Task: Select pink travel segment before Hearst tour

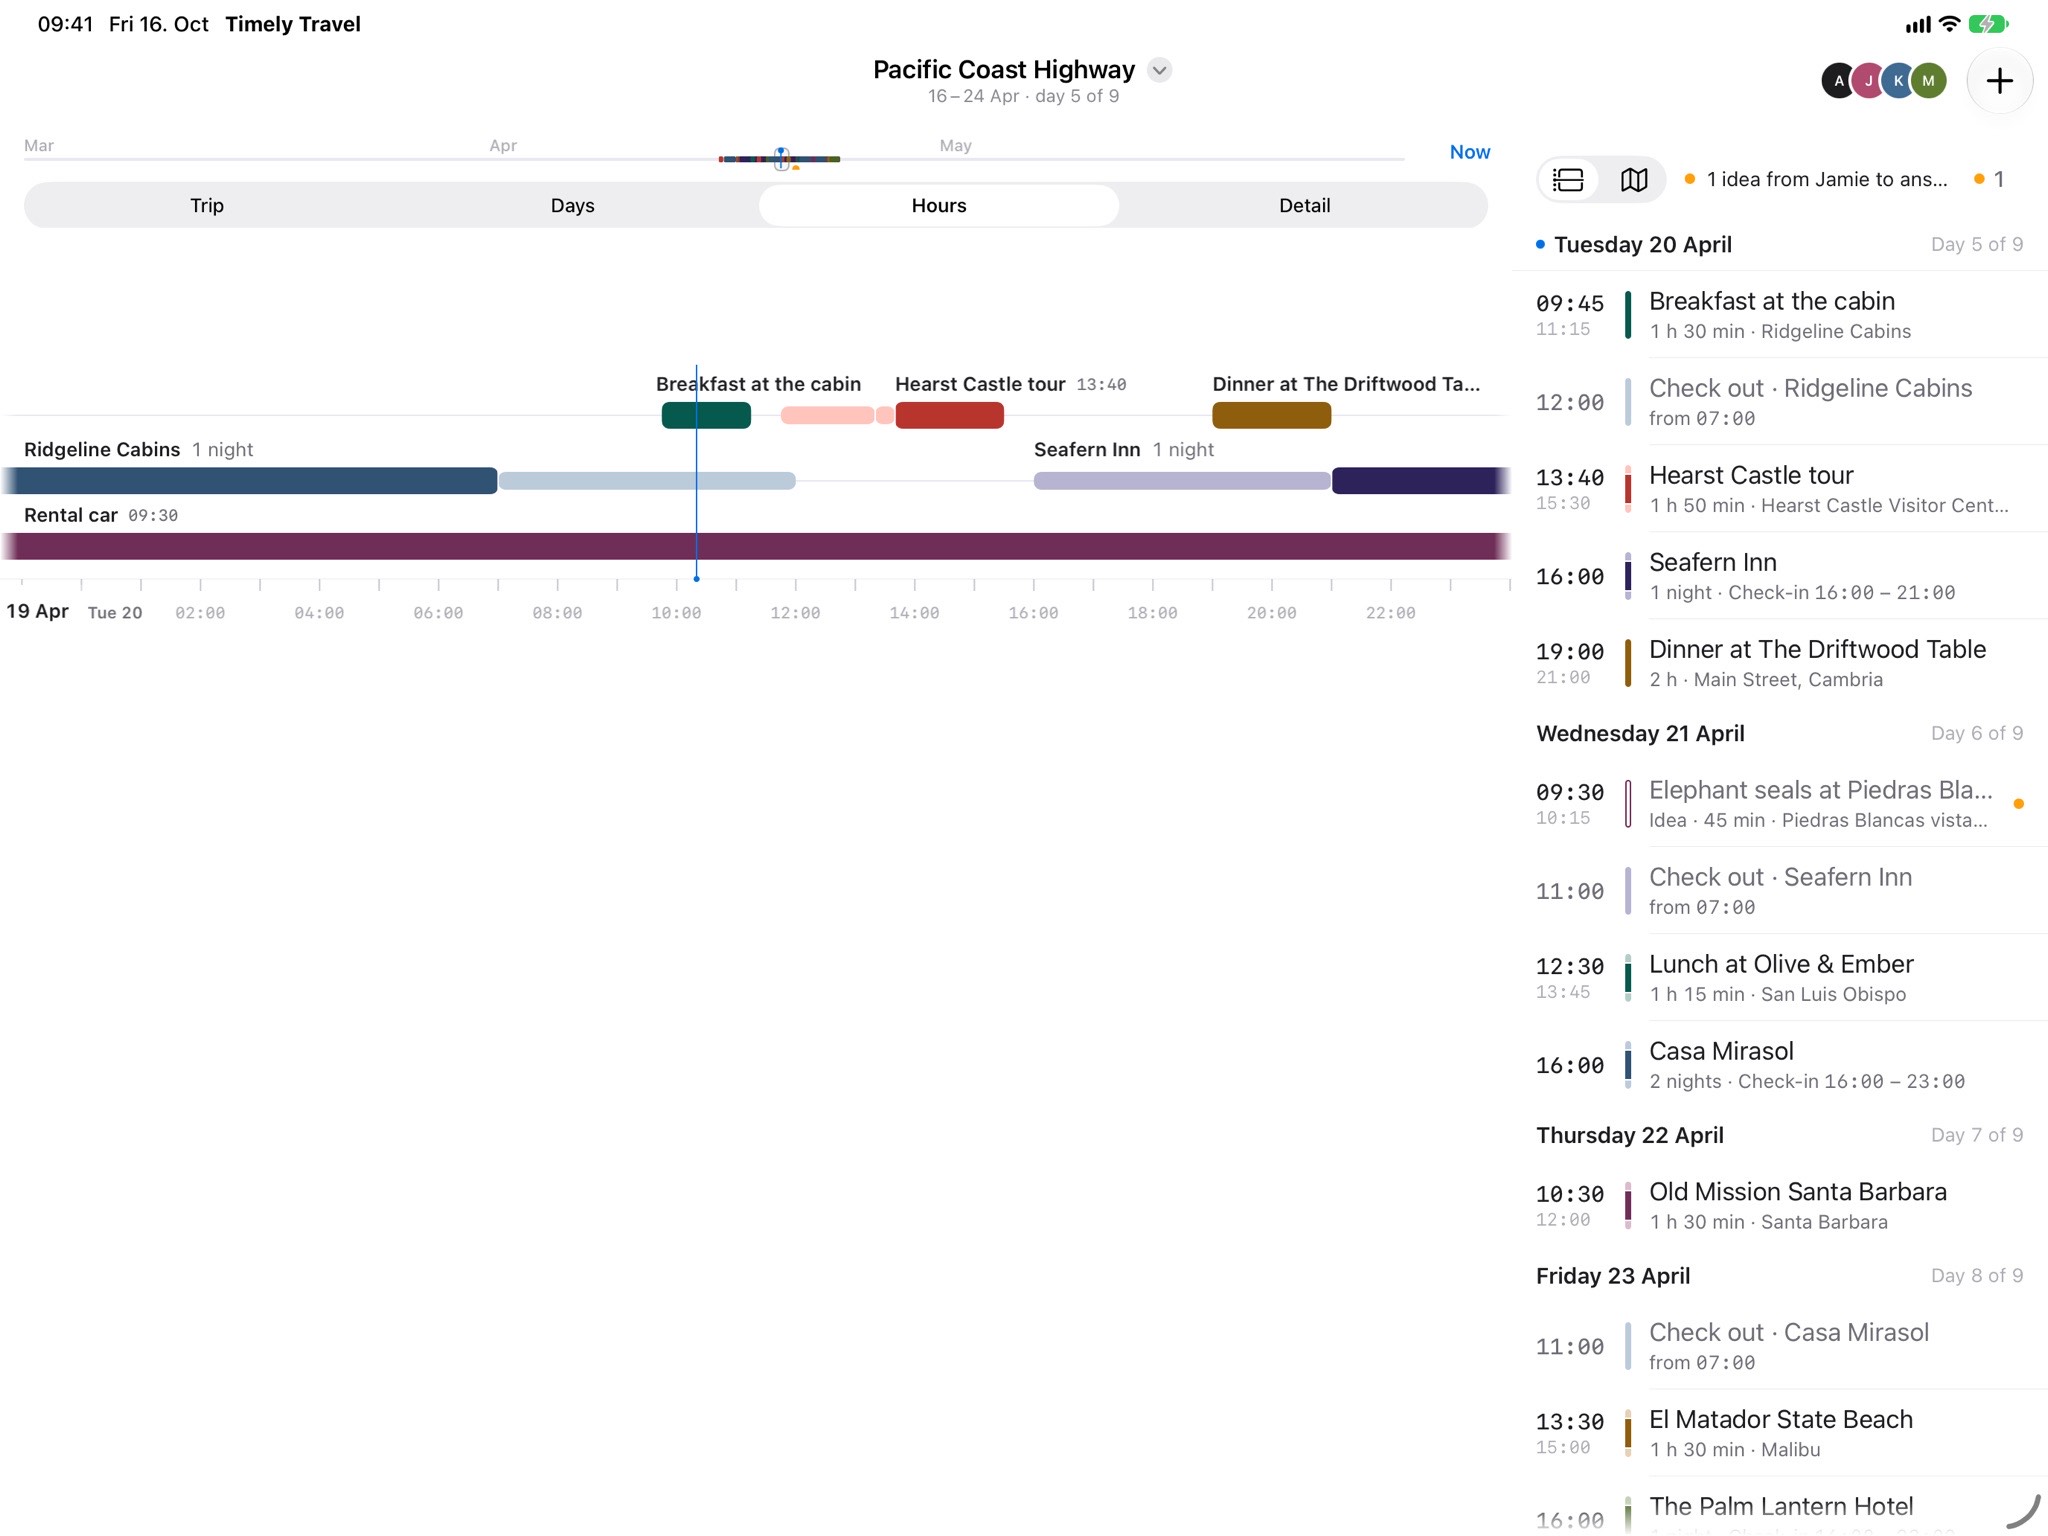Action: (x=827, y=415)
